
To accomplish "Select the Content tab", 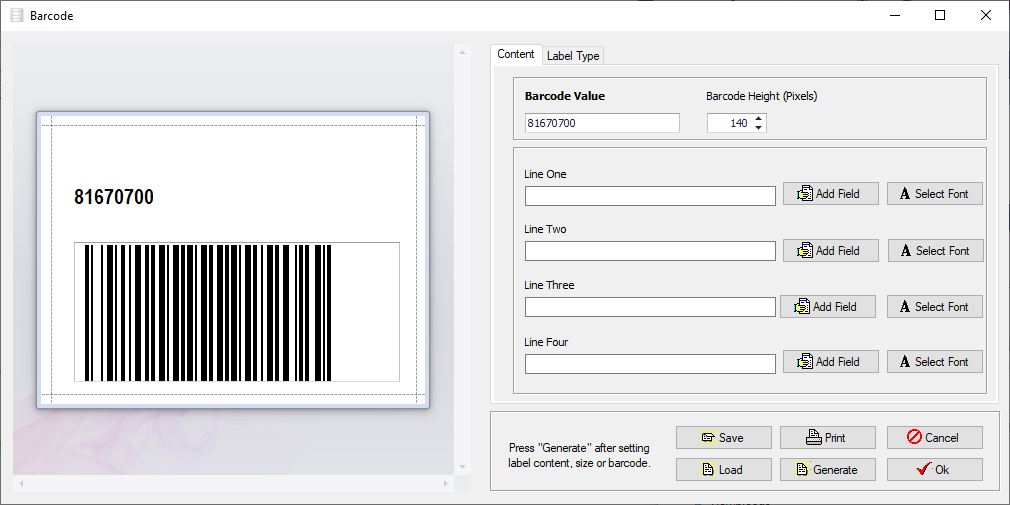I will pos(516,54).
